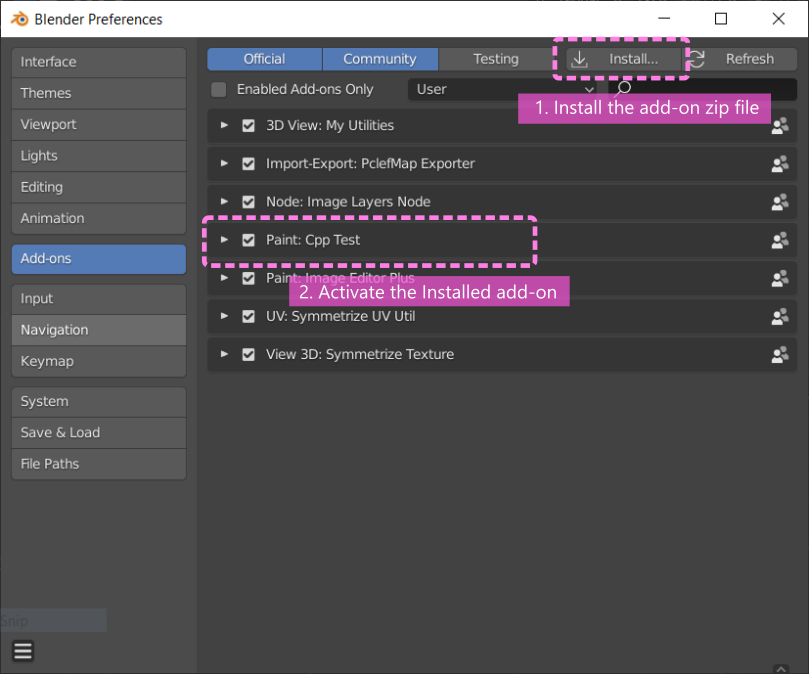Disable the Node: Image Layers Node add-on
The image size is (809, 674).
coord(248,202)
